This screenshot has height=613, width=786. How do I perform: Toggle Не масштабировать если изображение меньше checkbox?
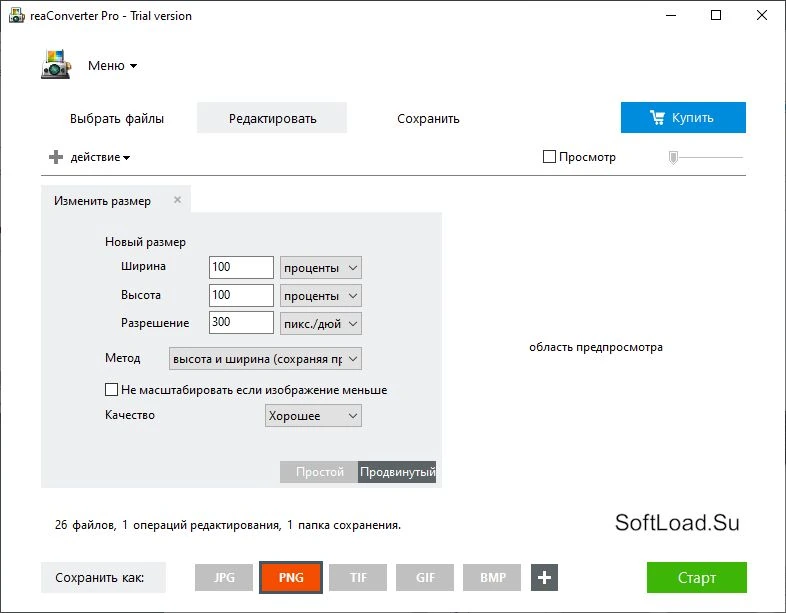pos(111,389)
